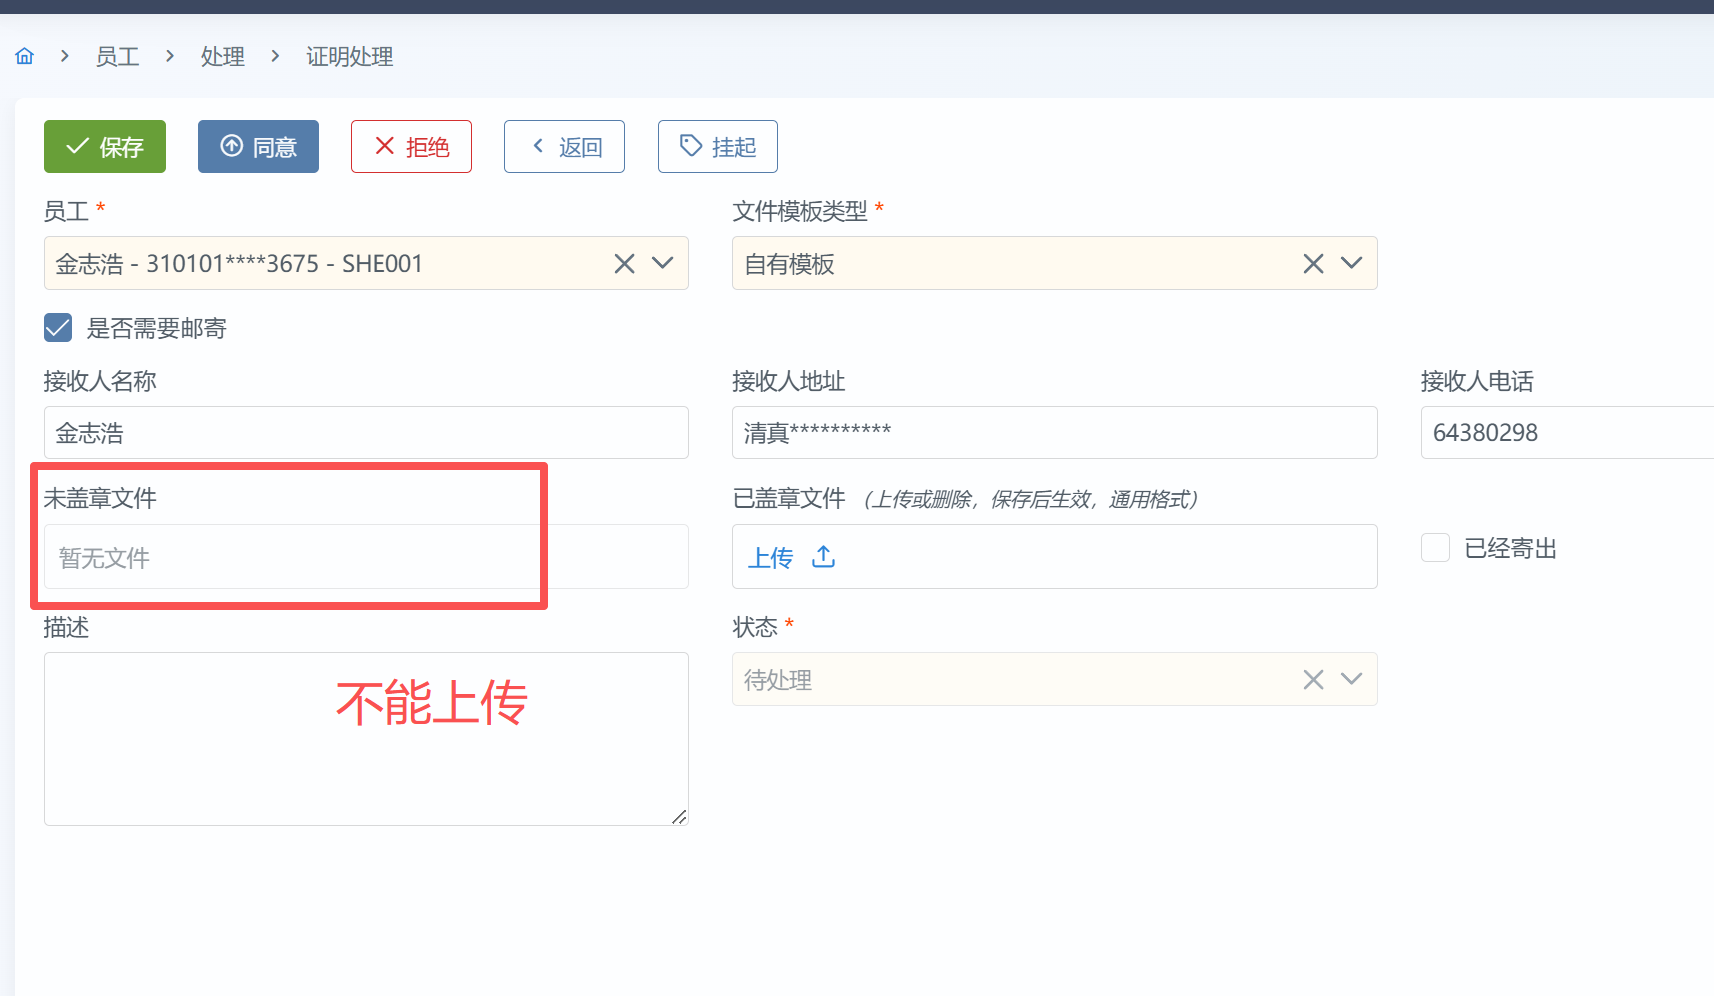The image size is (1714, 996).
Task: Clear the 状态 selection with X icon
Action: [1313, 680]
